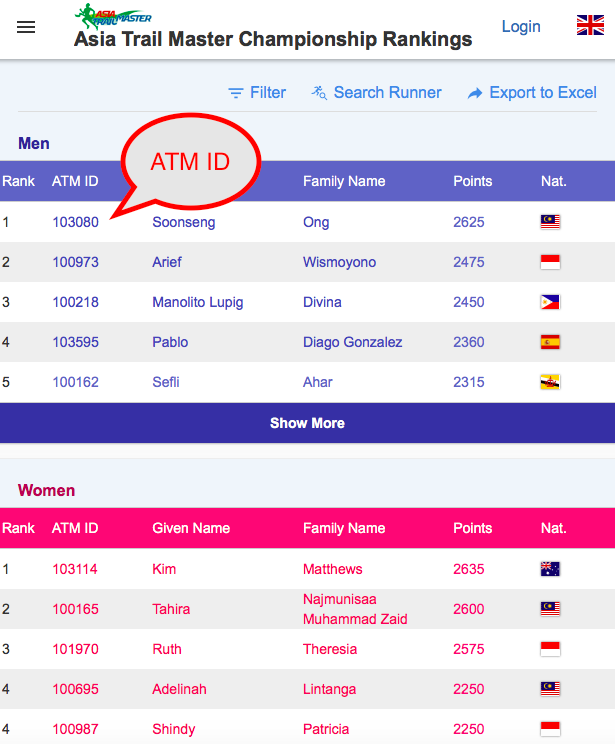
Task: Select family name Theresia
Action: [330, 649]
